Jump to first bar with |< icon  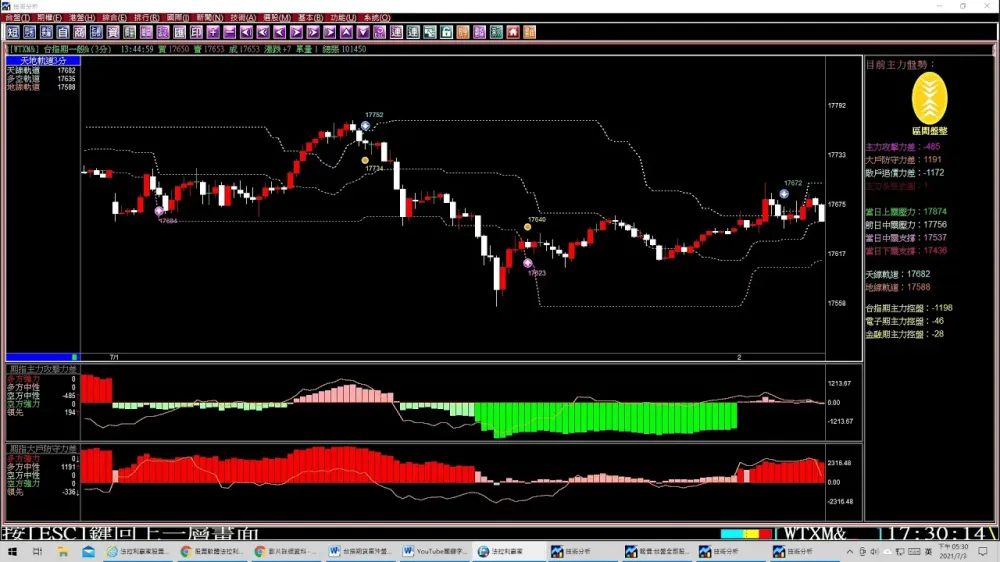point(246,32)
